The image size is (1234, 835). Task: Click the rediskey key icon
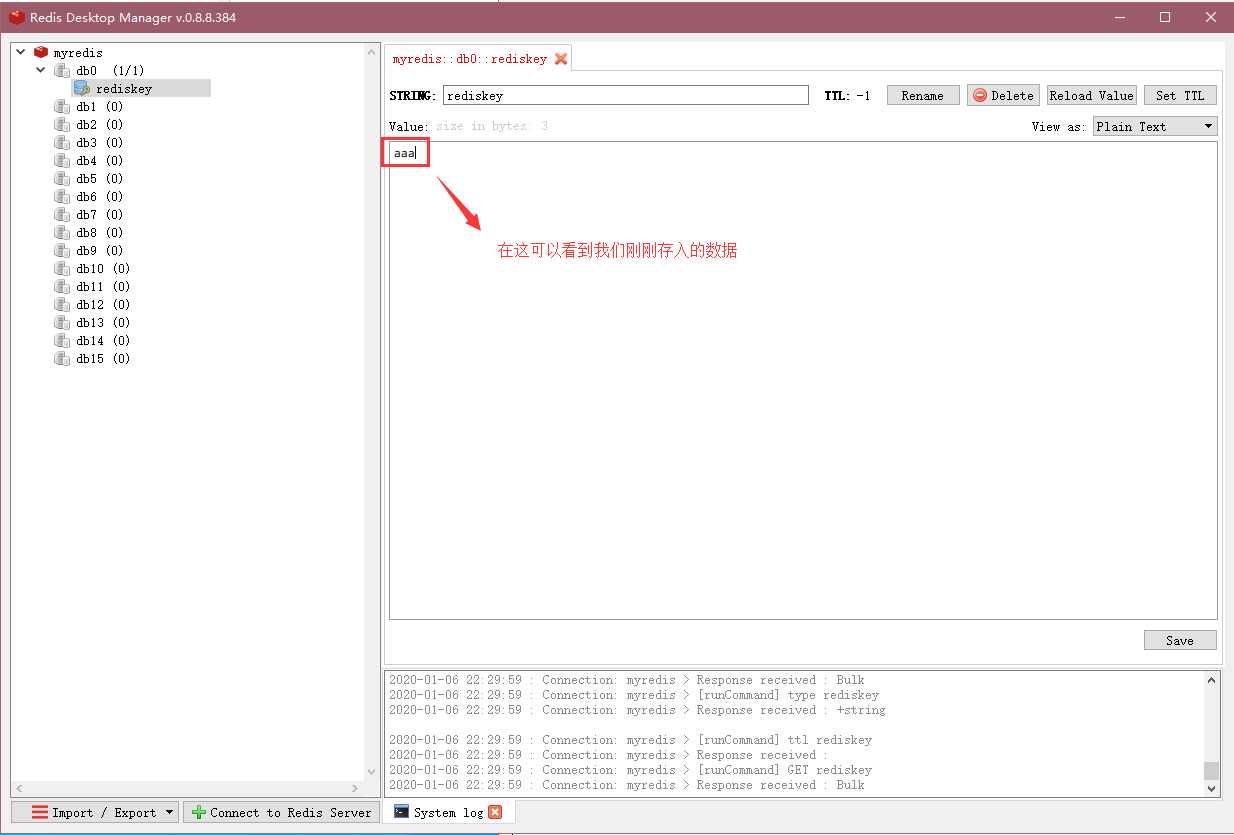(82, 88)
